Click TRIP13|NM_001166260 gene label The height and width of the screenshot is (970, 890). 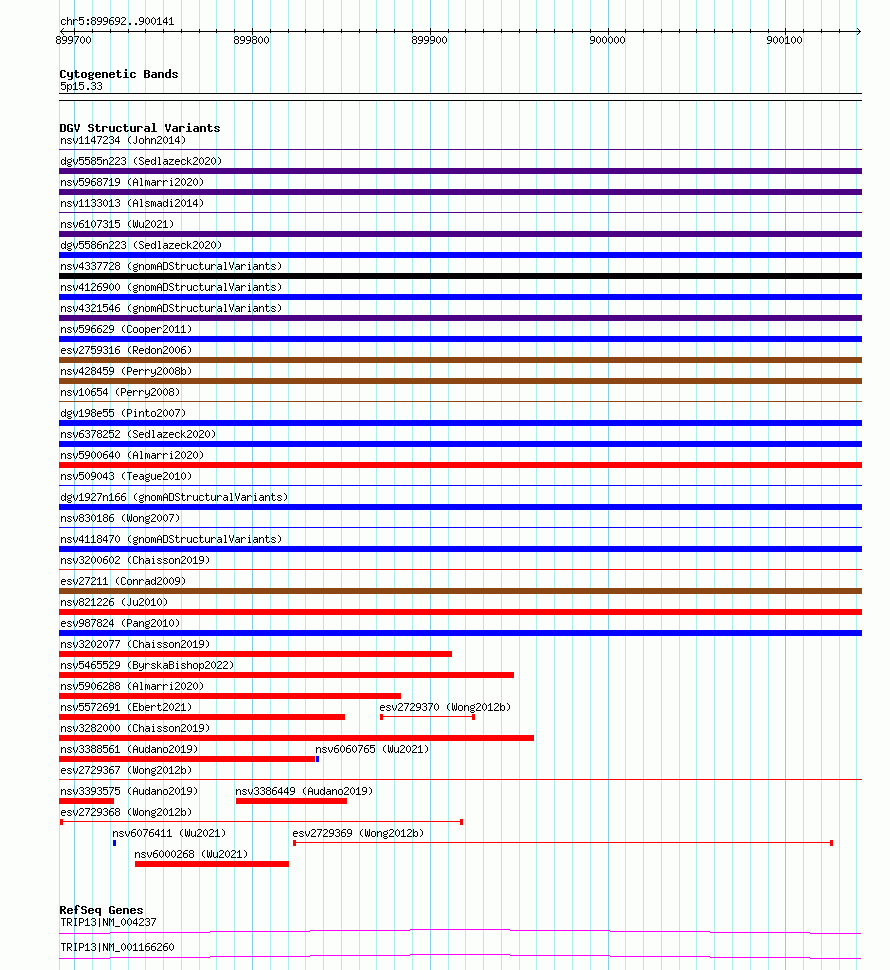pyautogui.click(x=117, y=948)
